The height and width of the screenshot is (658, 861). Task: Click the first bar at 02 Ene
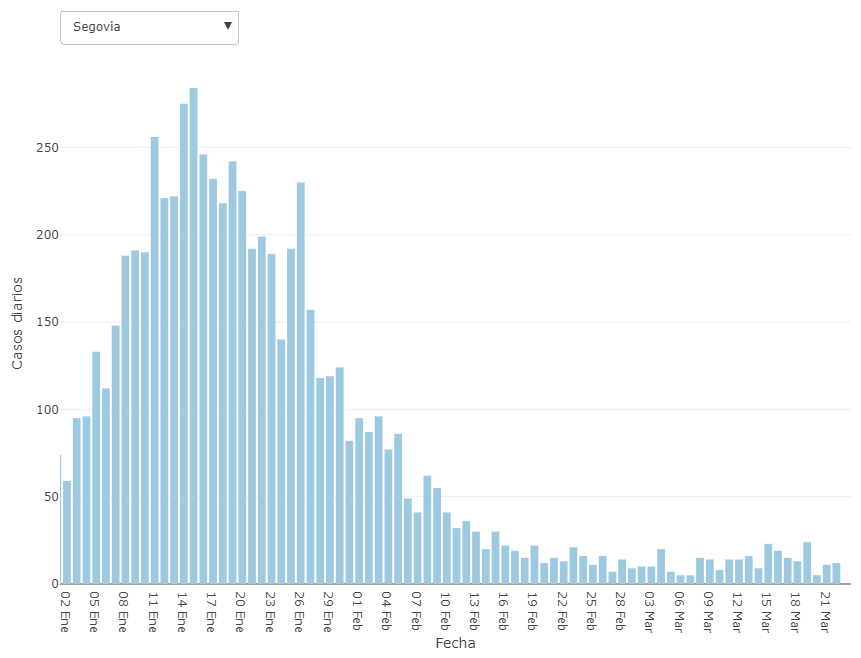(67, 532)
